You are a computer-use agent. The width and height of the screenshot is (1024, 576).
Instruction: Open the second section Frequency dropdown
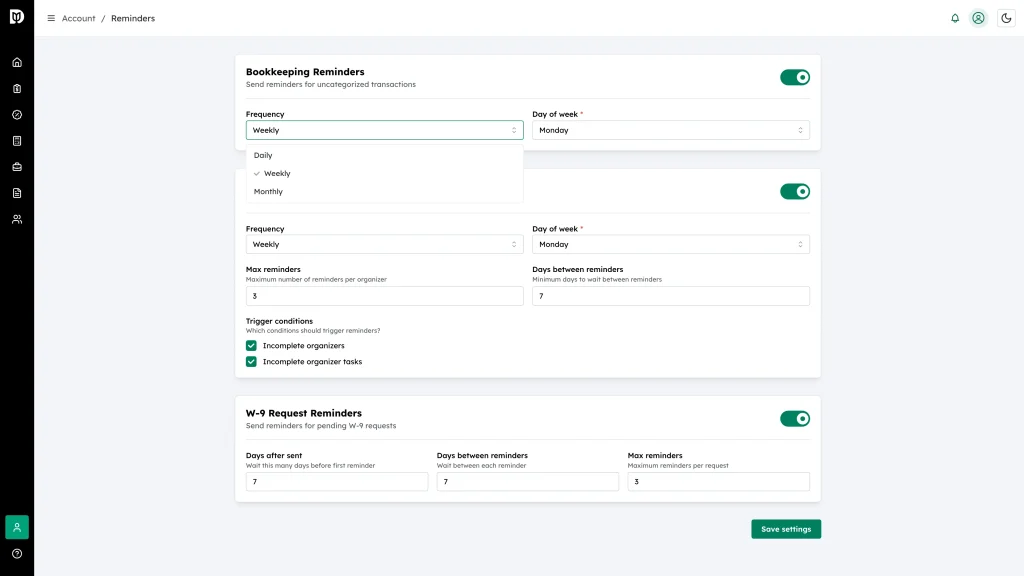point(385,244)
